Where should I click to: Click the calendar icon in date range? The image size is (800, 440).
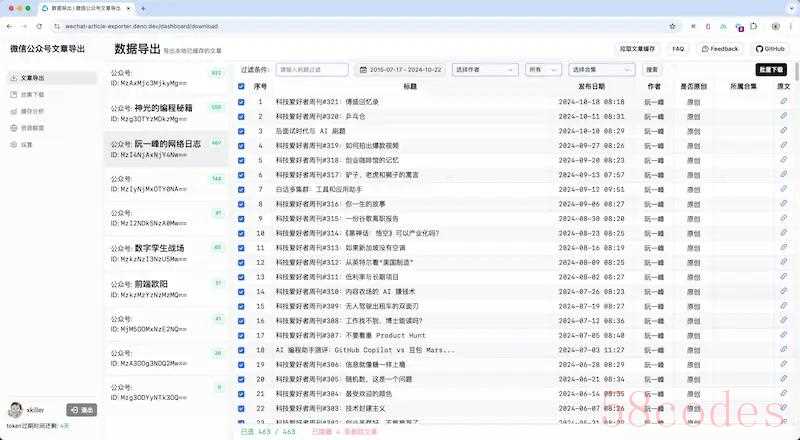click(x=363, y=70)
